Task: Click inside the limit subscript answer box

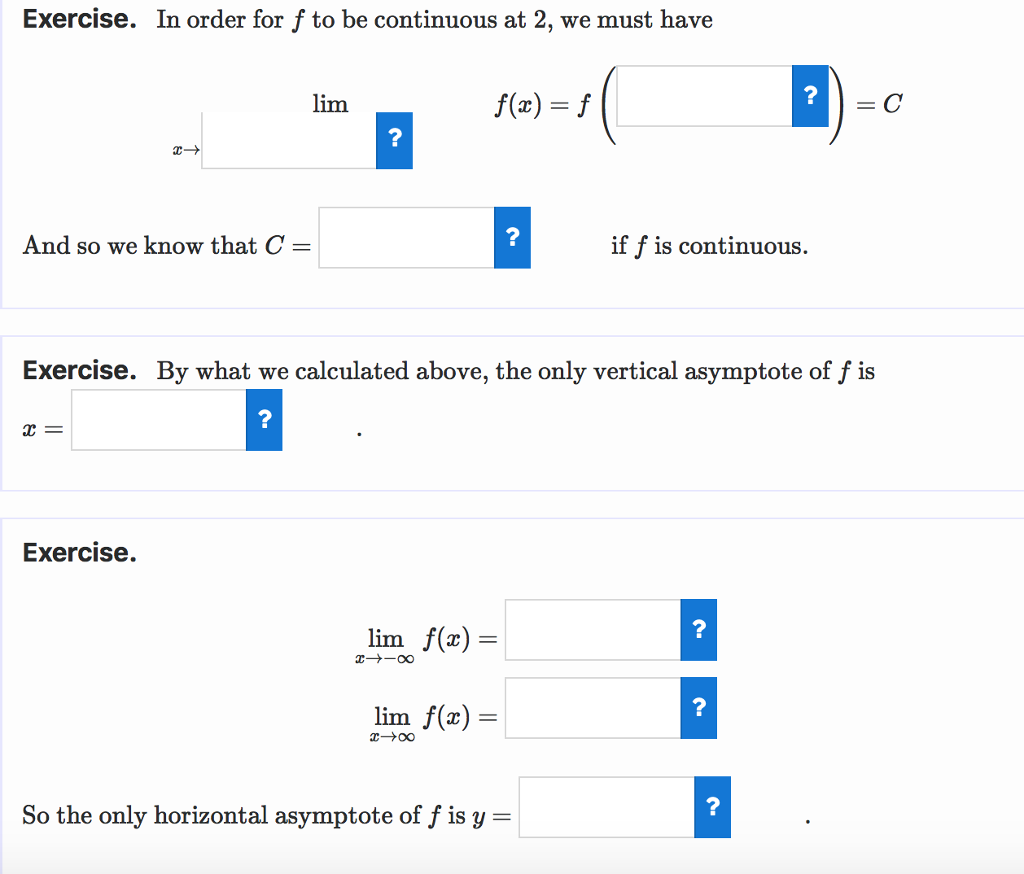Action: (x=290, y=141)
